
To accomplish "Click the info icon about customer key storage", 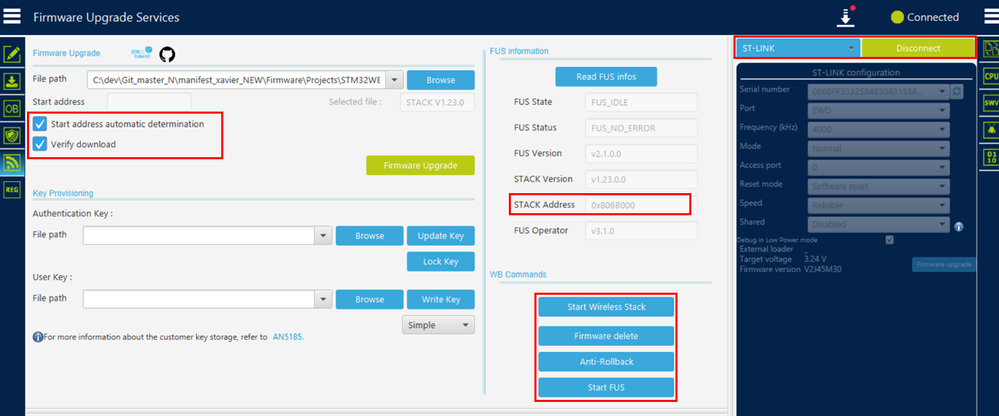I will click(x=38, y=337).
